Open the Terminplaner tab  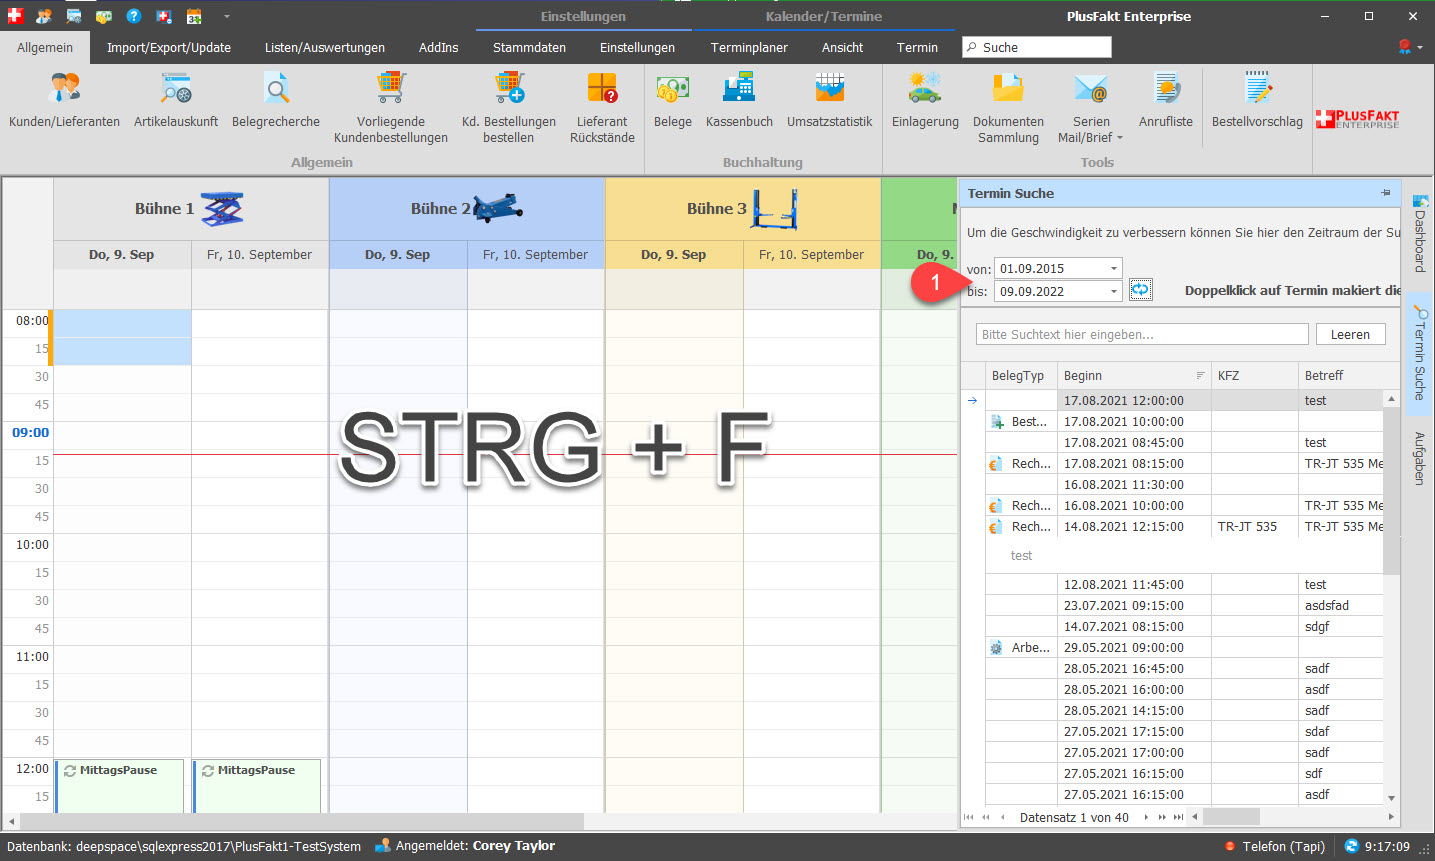[749, 47]
